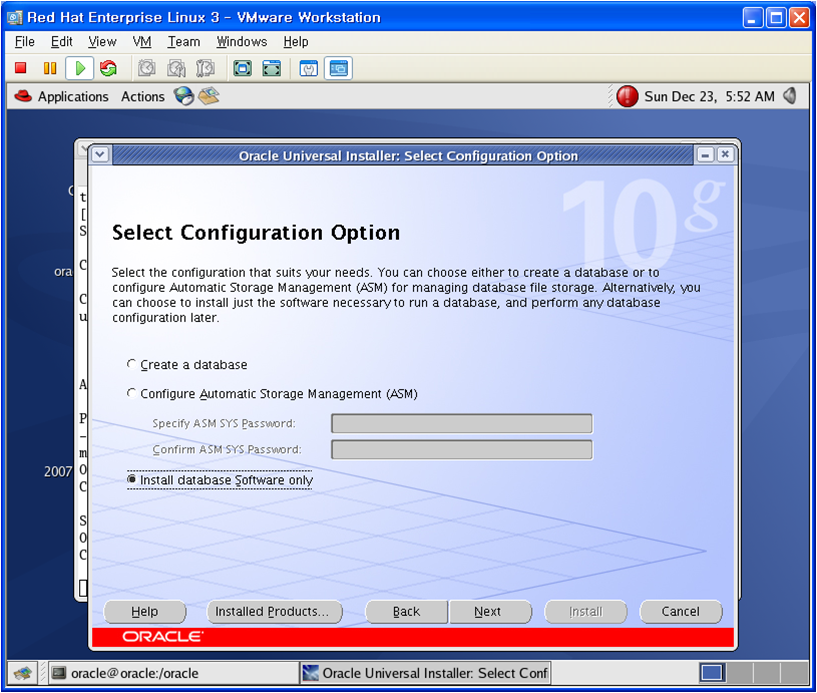
Task: Select Configure Automatic Storage Management option
Action: pyautogui.click(x=273, y=394)
